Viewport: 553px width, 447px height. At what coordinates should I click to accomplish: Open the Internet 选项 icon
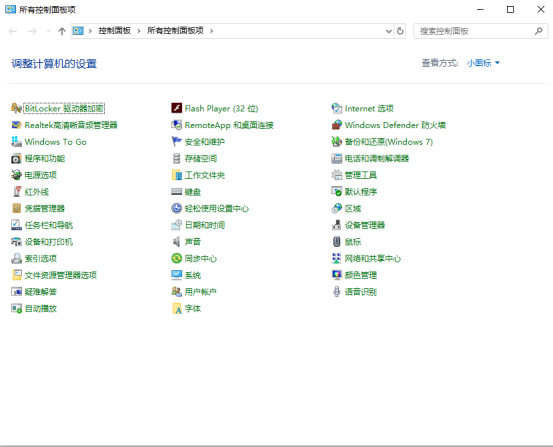coord(336,108)
